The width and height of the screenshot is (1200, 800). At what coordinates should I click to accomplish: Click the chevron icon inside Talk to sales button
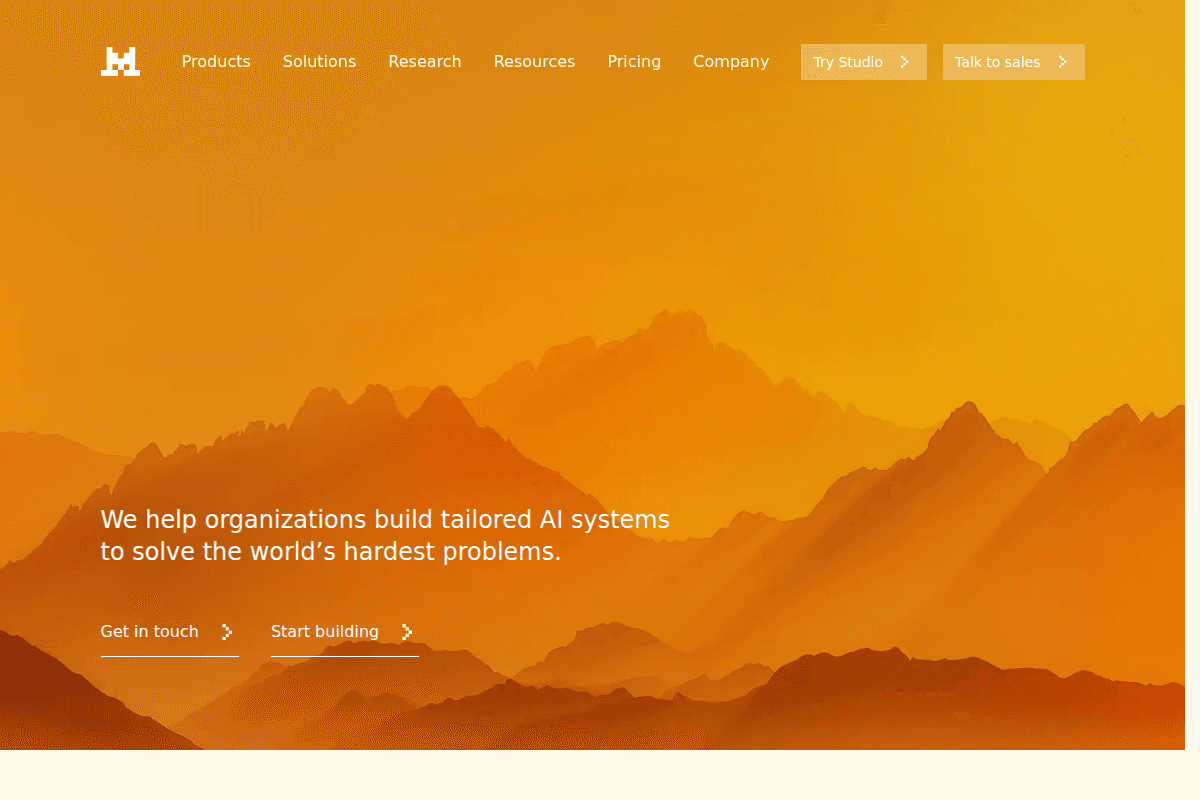(x=1063, y=61)
